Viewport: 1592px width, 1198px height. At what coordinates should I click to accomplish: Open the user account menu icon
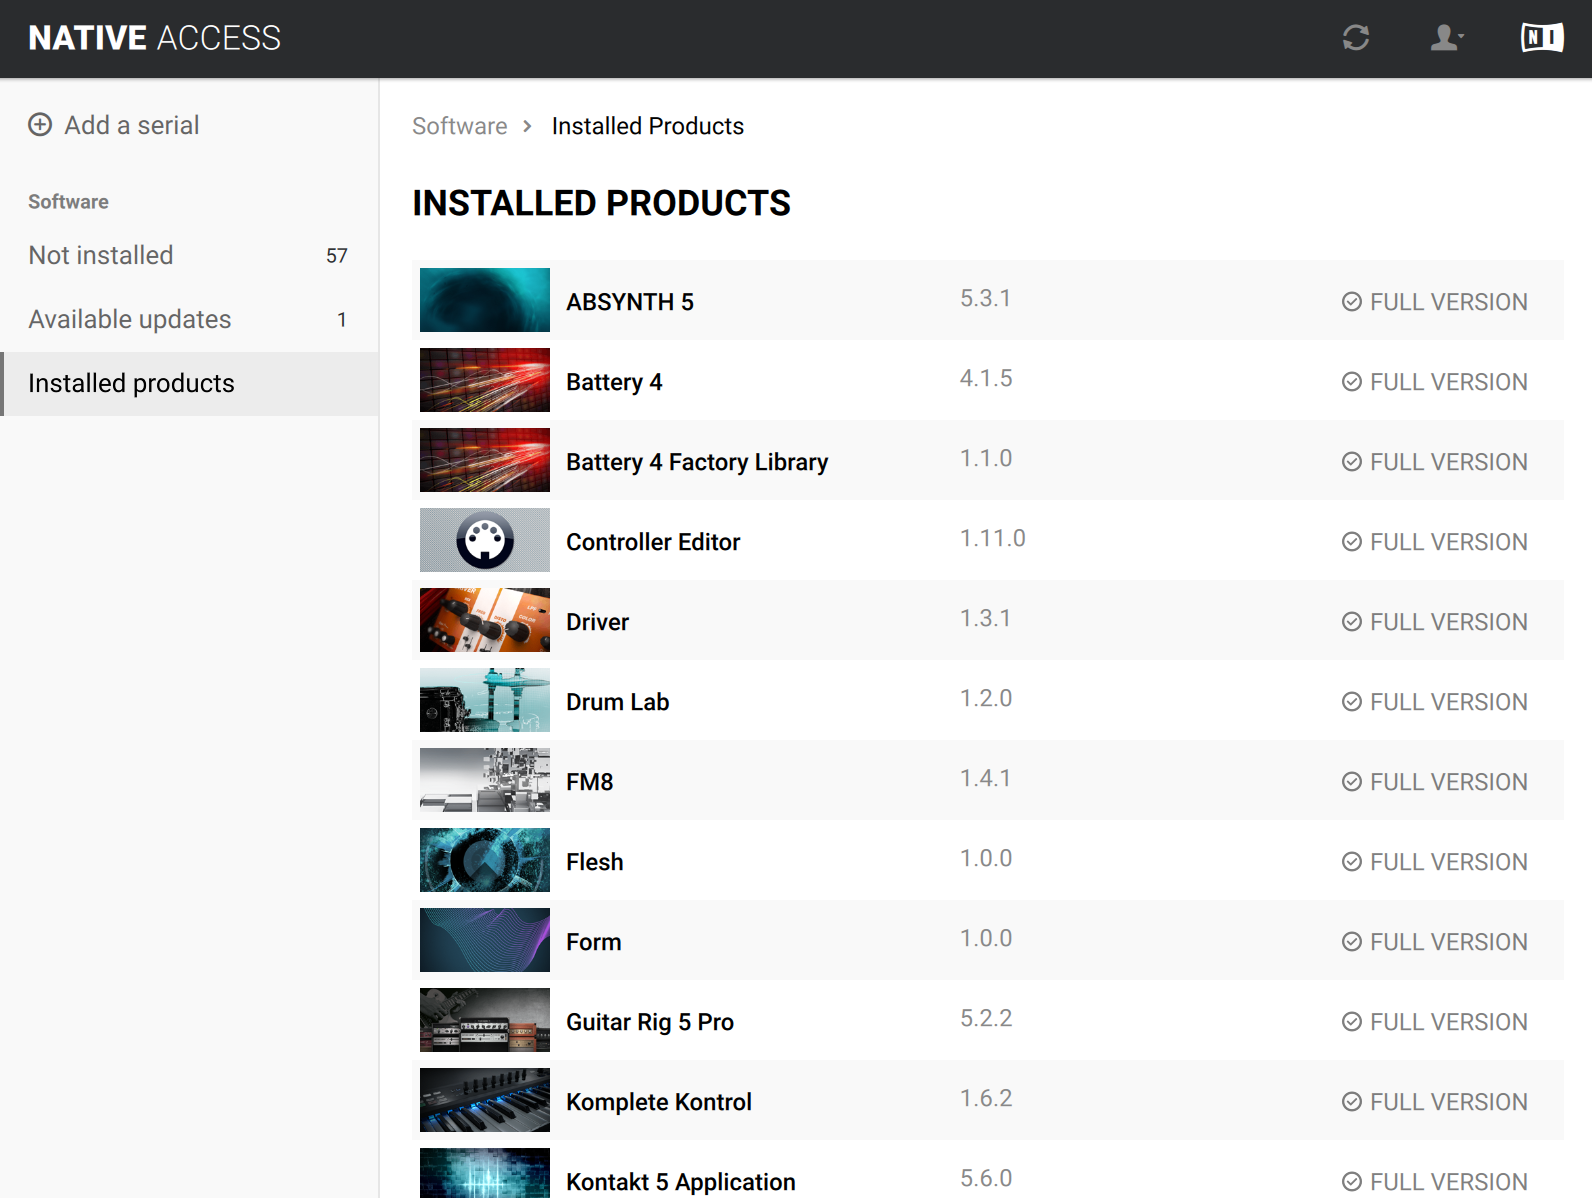[1446, 38]
